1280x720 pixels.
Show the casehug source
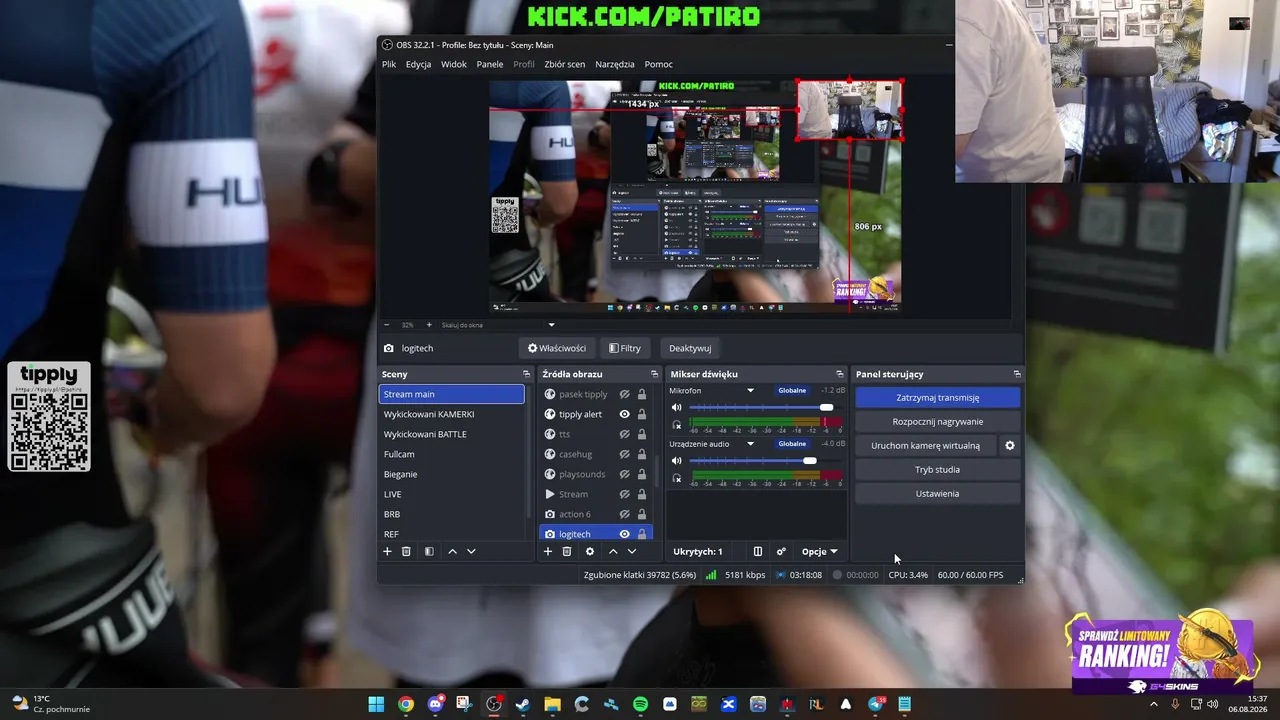click(x=624, y=454)
